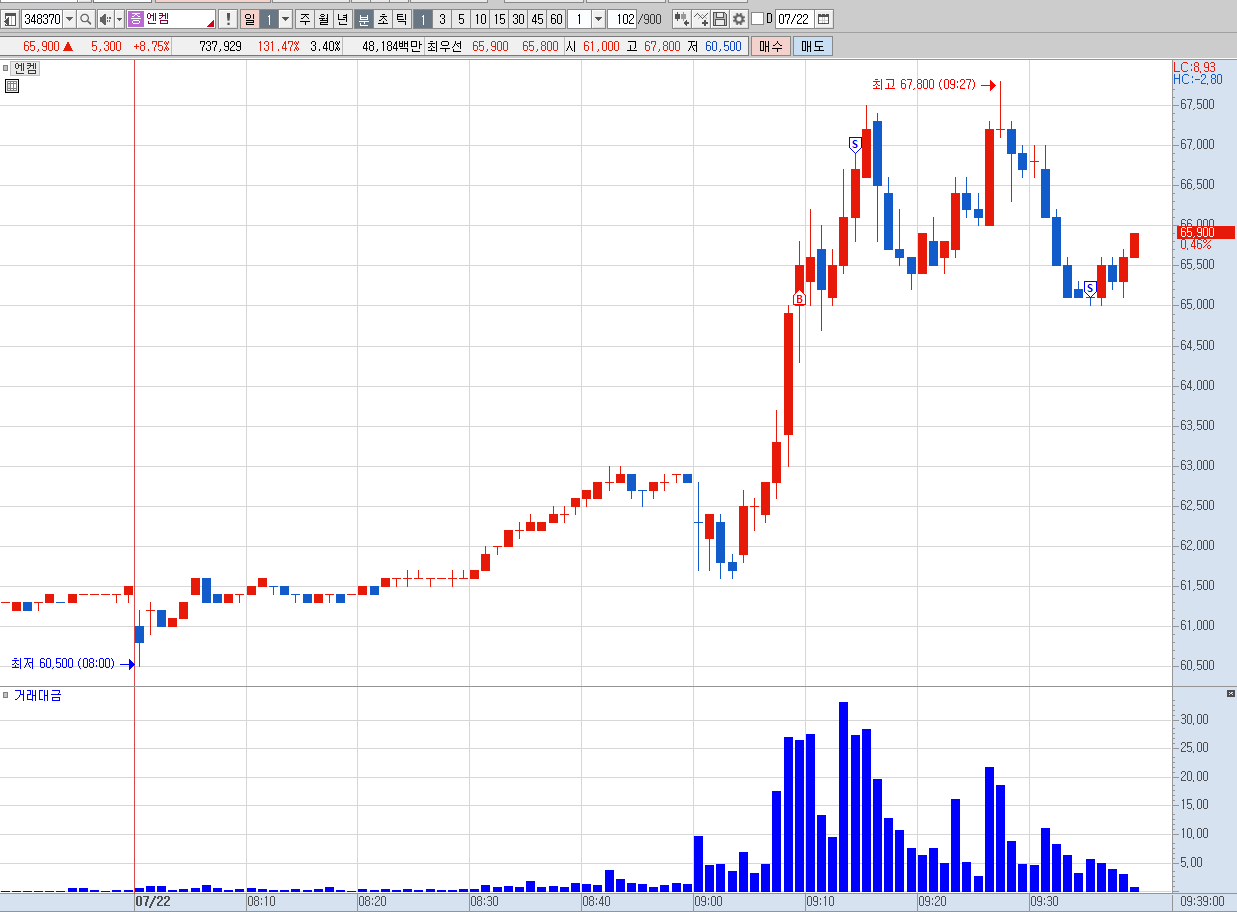Click the add indicator line icon
The height and width of the screenshot is (912, 1237).
701,19
